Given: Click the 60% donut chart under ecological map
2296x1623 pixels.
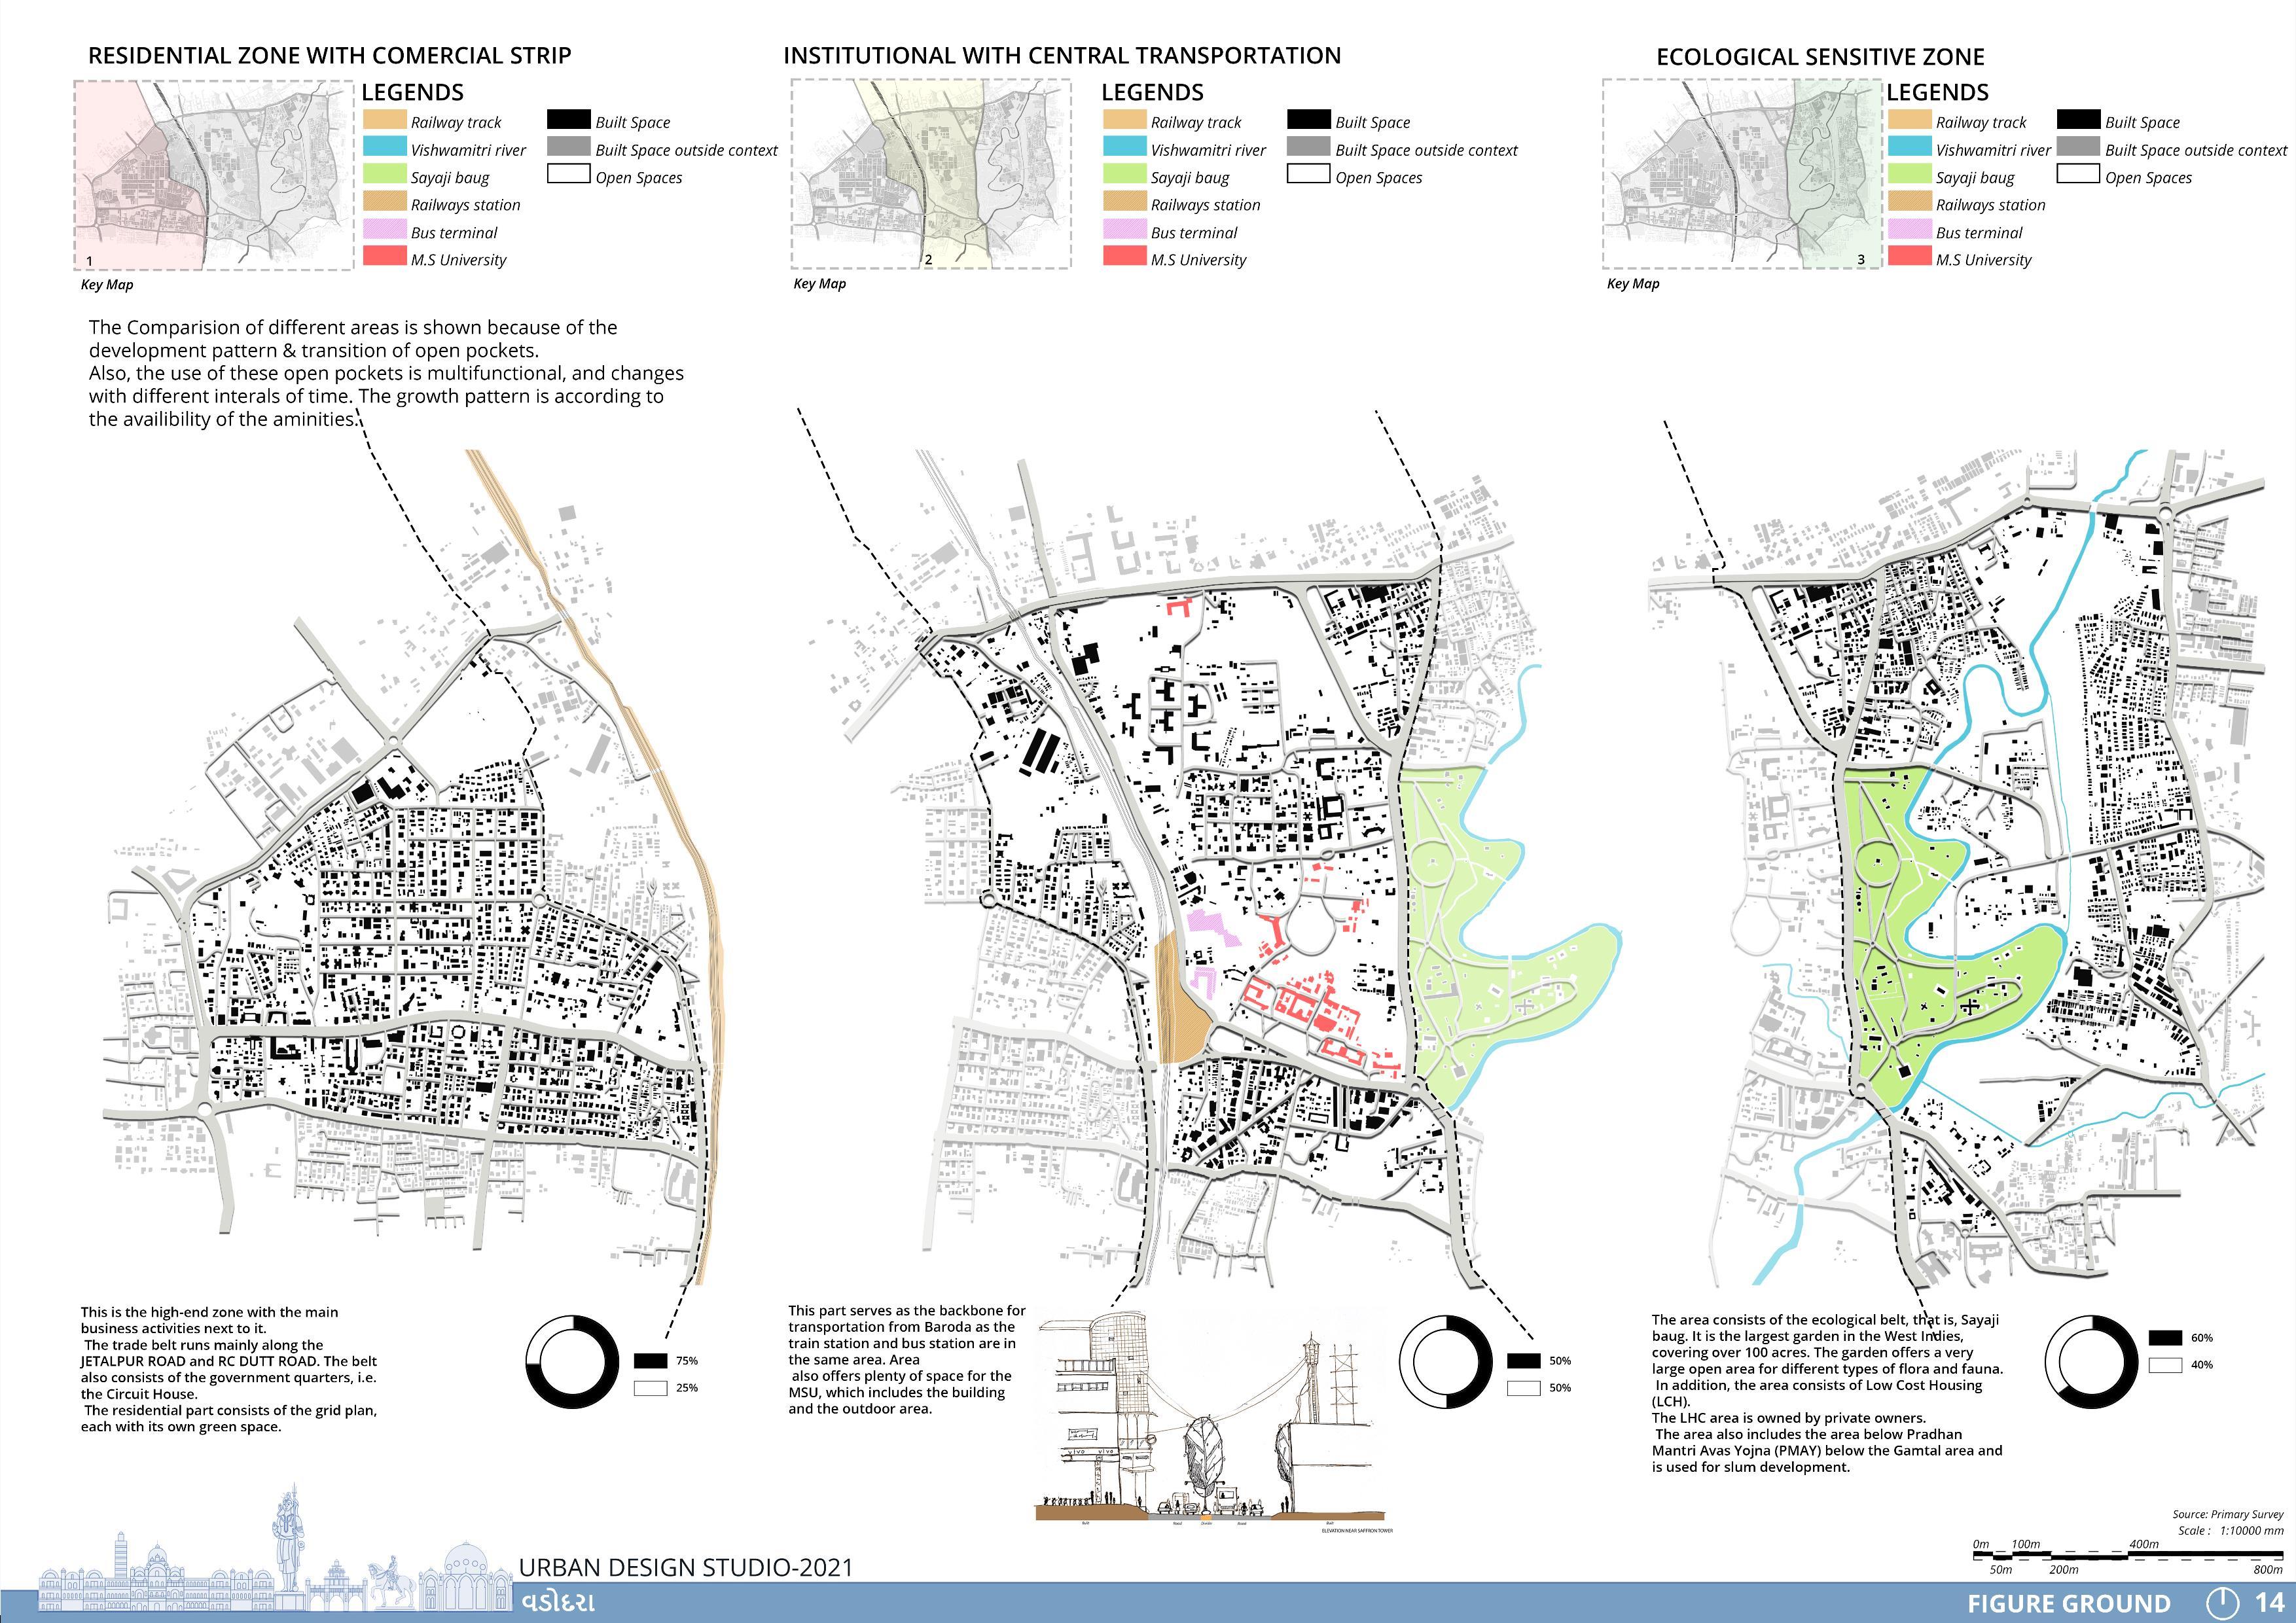Looking at the screenshot, I should [x=2091, y=1363].
